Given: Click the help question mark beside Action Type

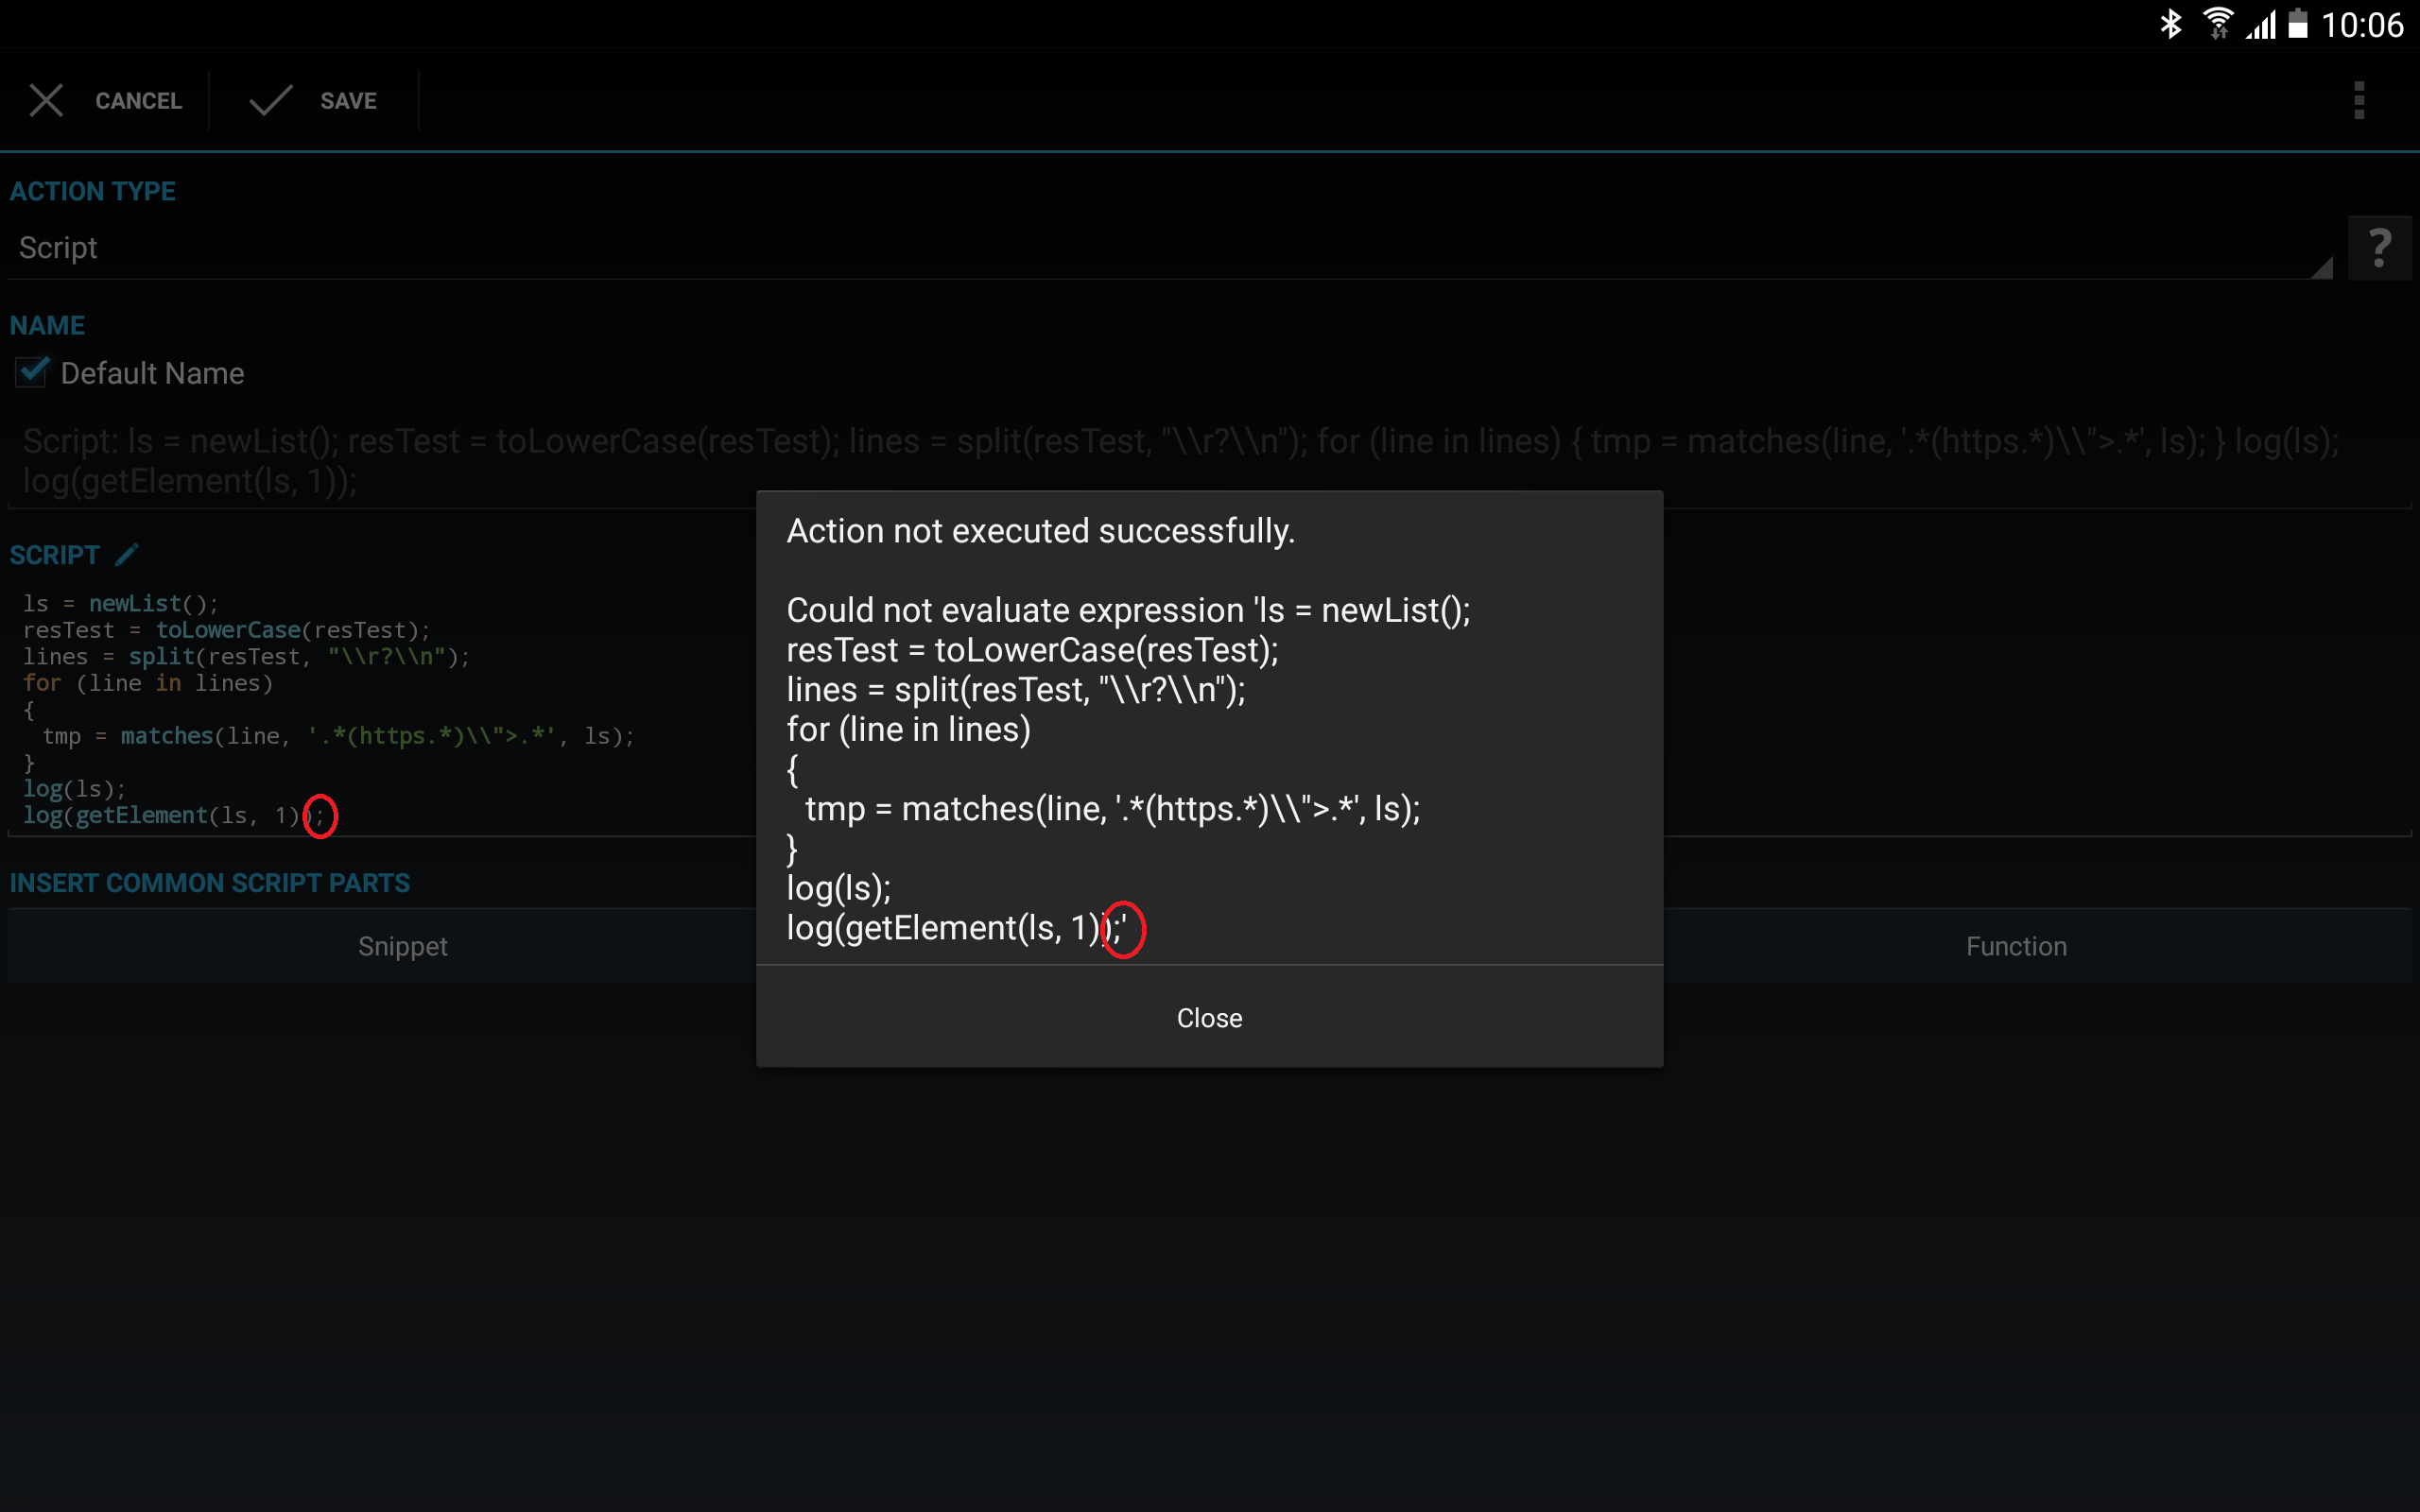Looking at the screenshot, I should 2380,248.
